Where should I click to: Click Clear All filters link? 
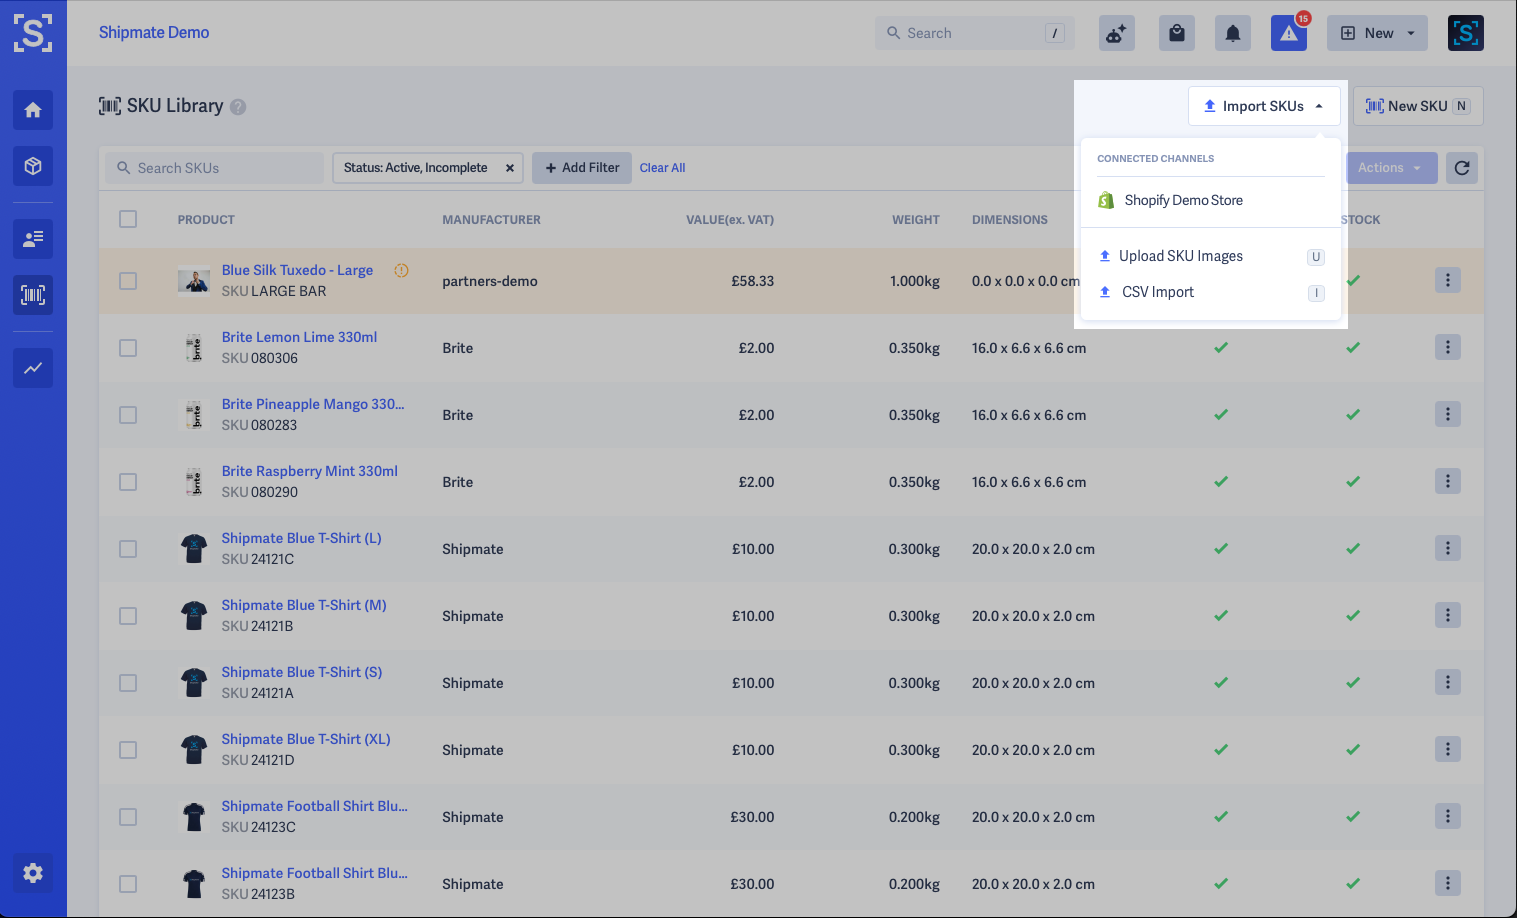pyautogui.click(x=662, y=168)
